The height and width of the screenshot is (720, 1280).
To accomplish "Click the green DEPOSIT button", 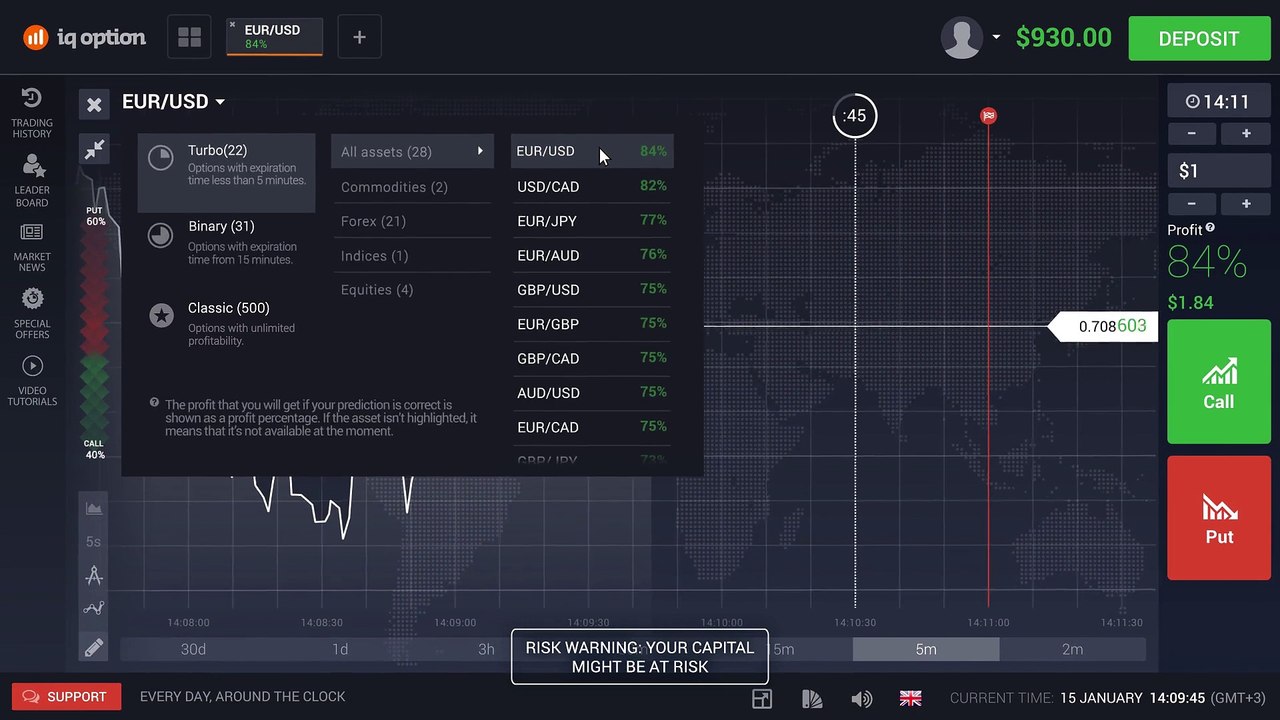I will coord(1198,38).
